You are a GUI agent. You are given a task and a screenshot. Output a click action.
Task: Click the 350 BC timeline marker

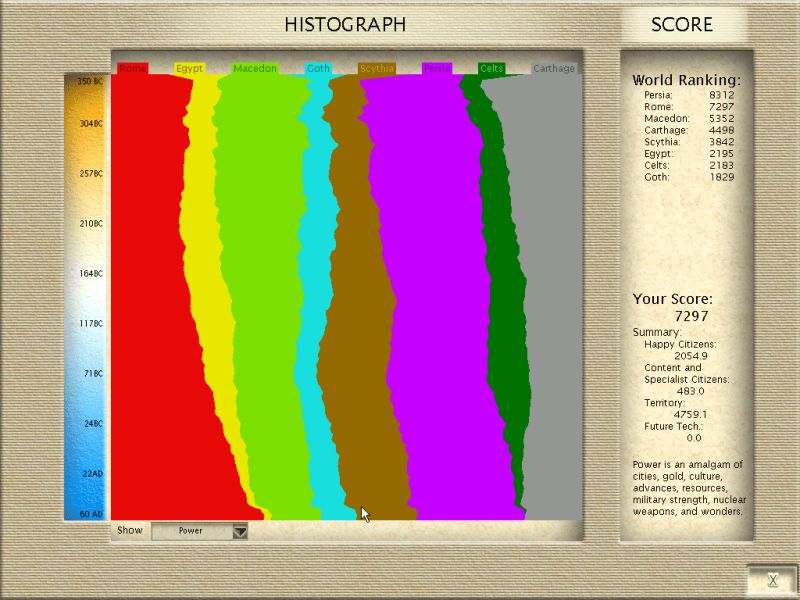coord(91,81)
